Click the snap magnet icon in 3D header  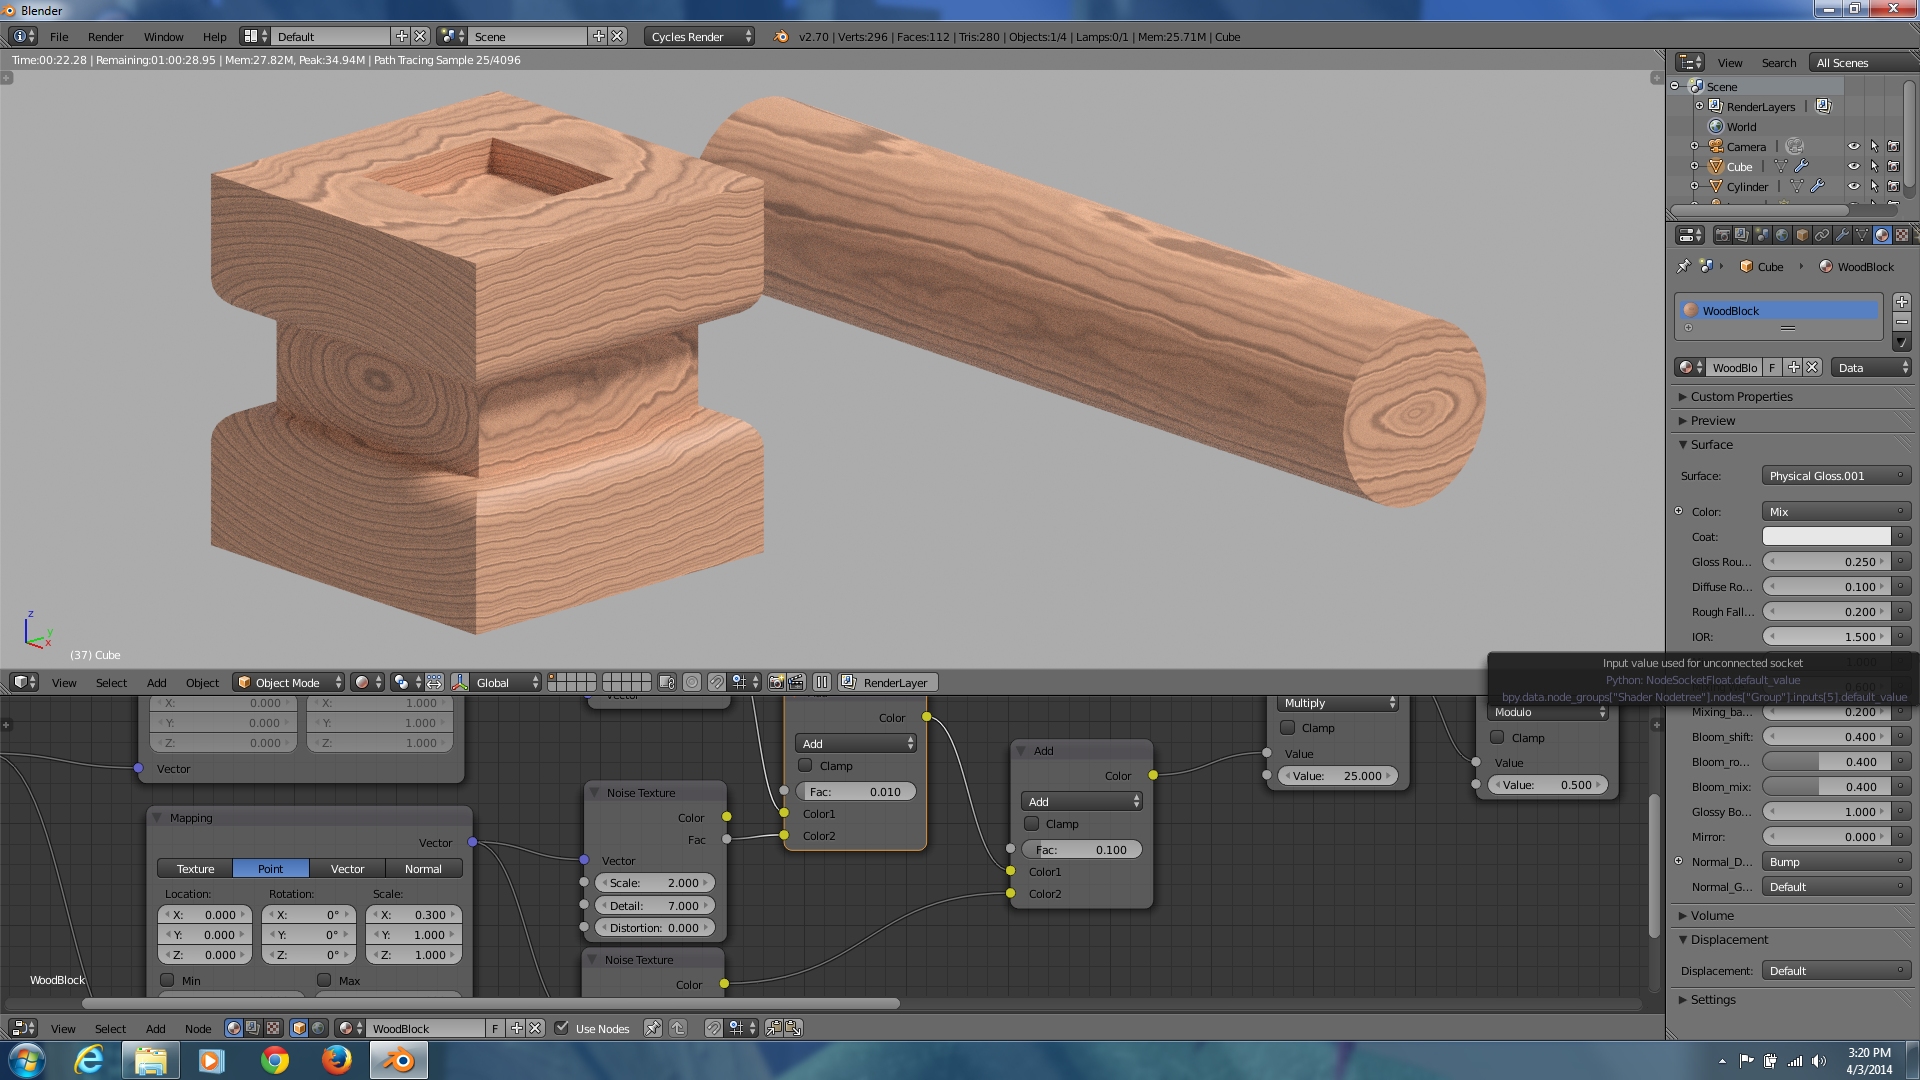click(717, 682)
